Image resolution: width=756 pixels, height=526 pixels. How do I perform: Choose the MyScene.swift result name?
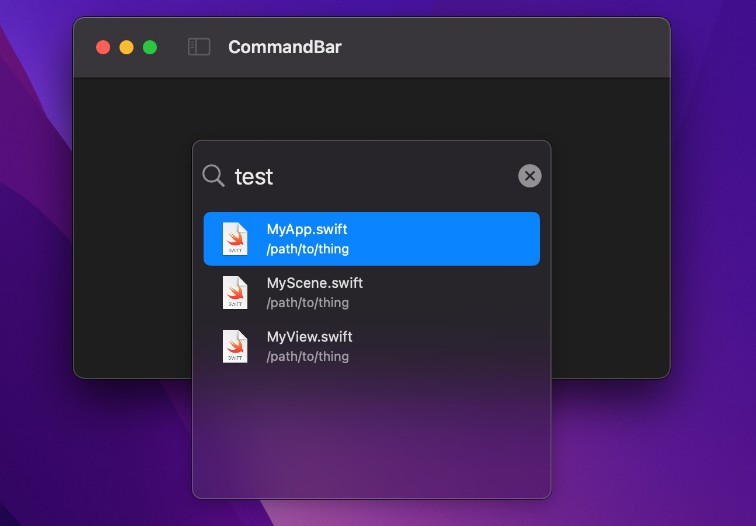pos(314,284)
